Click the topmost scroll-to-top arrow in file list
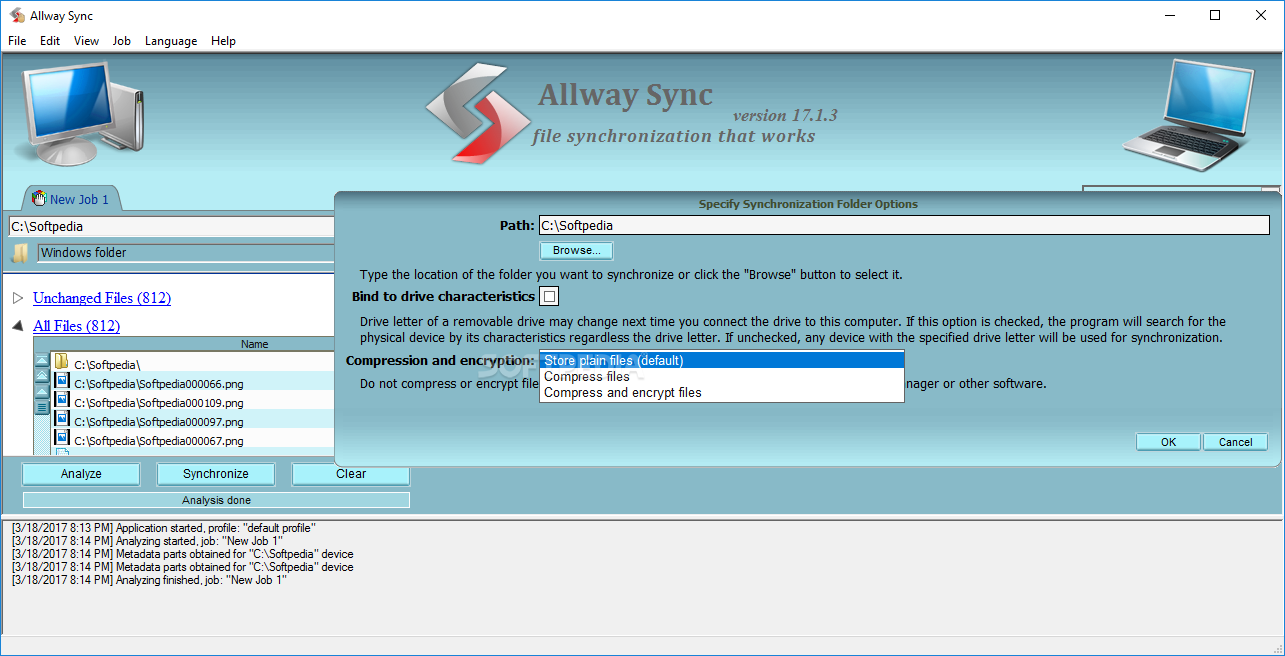 (42, 360)
